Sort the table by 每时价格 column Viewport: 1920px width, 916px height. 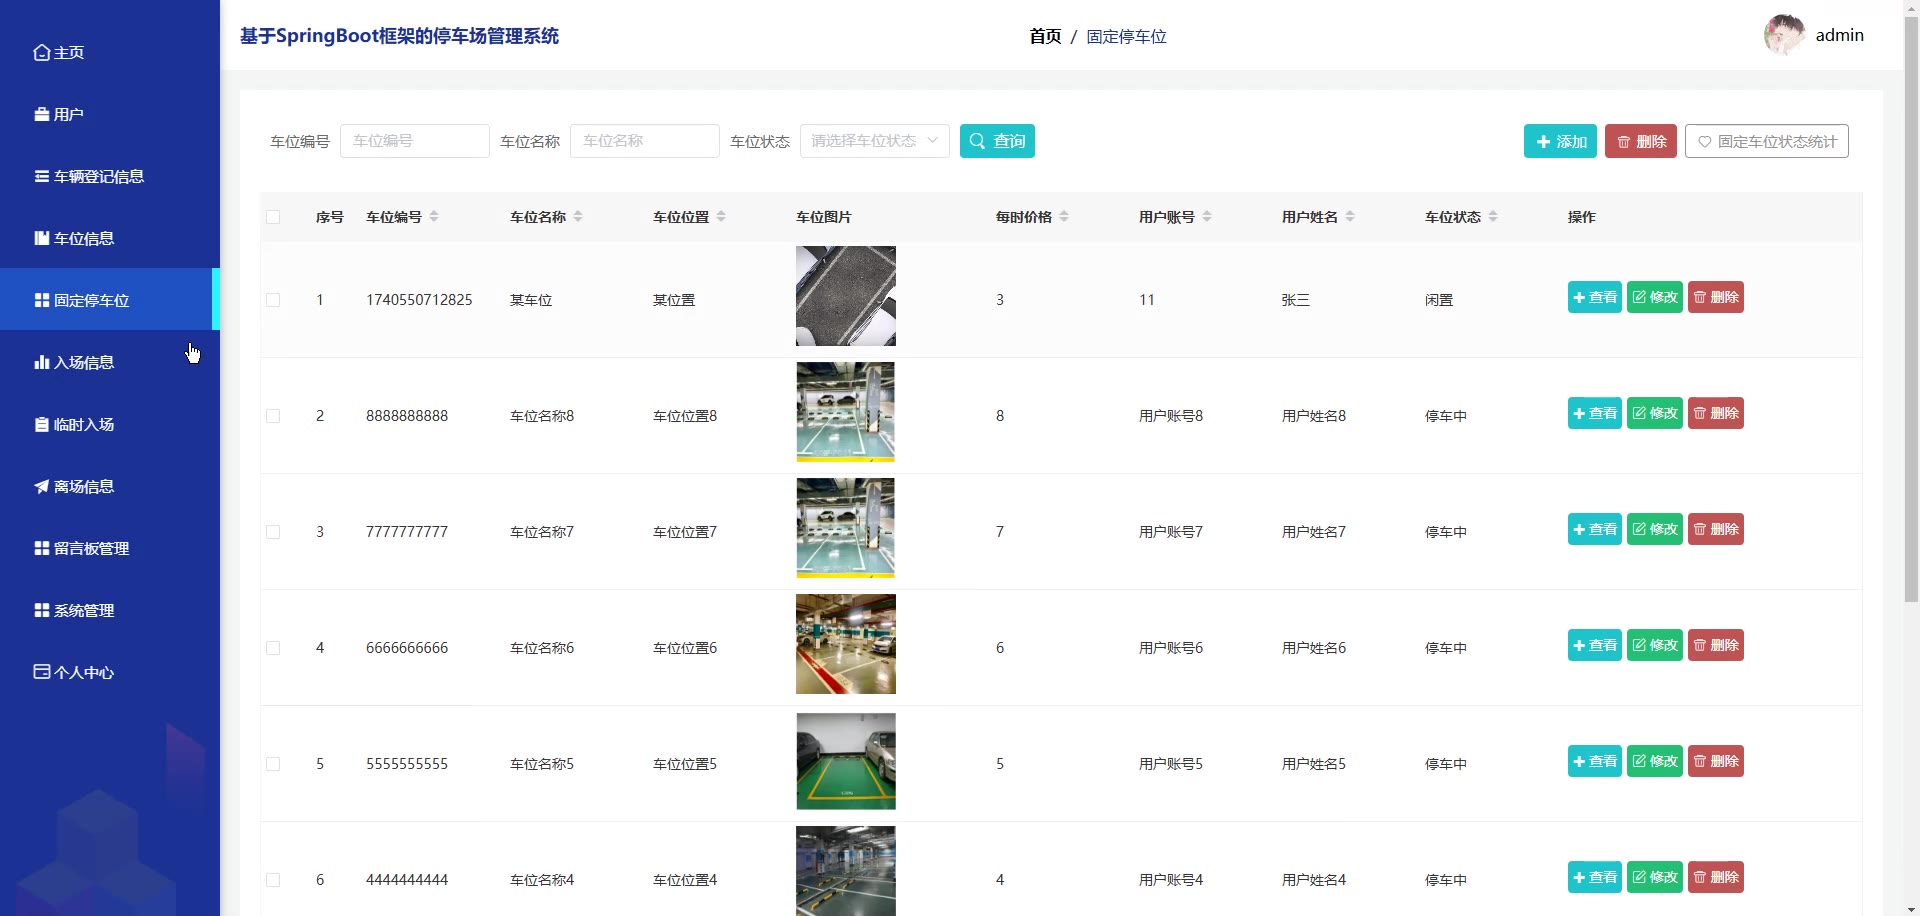[1064, 217]
